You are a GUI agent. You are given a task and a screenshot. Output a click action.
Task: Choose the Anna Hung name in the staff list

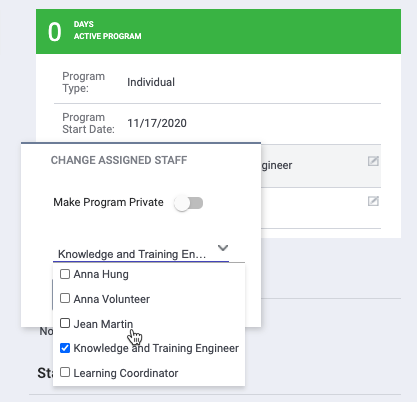point(101,274)
